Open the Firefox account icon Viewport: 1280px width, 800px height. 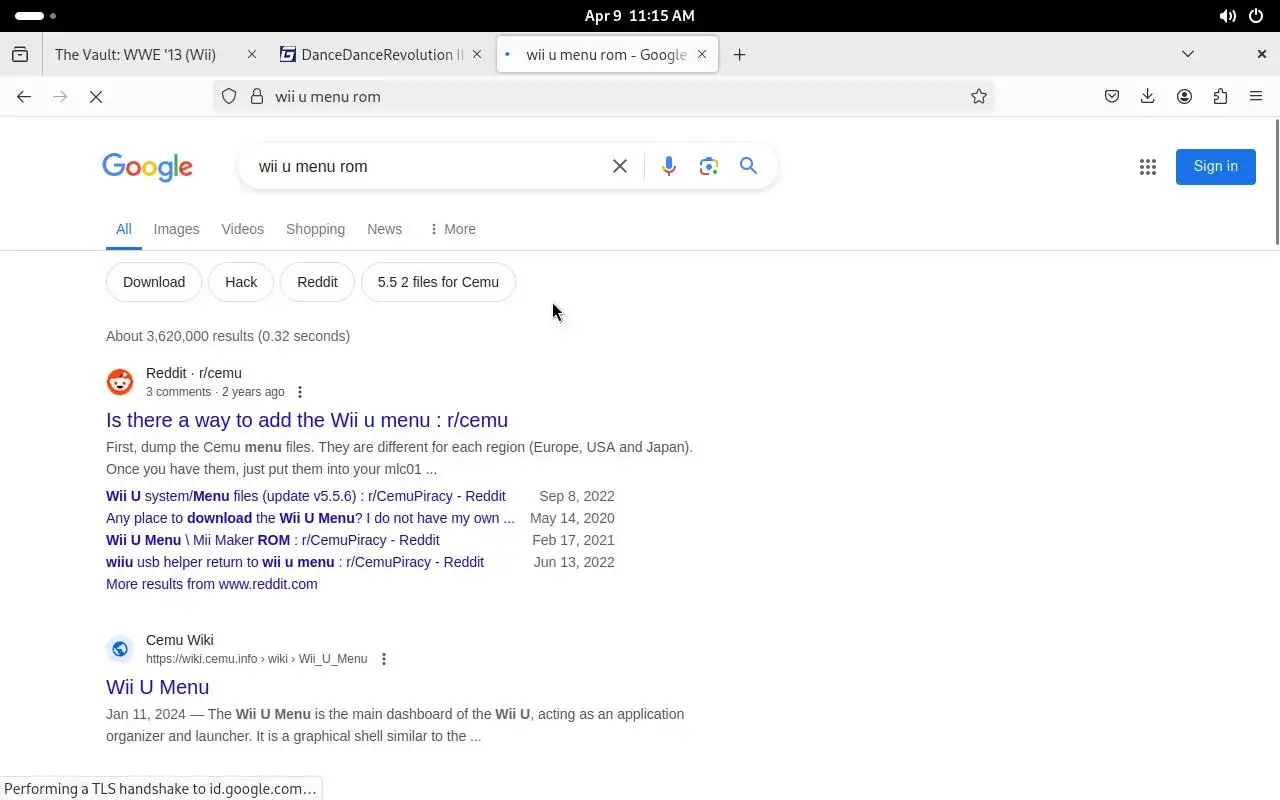click(x=1184, y=97)
